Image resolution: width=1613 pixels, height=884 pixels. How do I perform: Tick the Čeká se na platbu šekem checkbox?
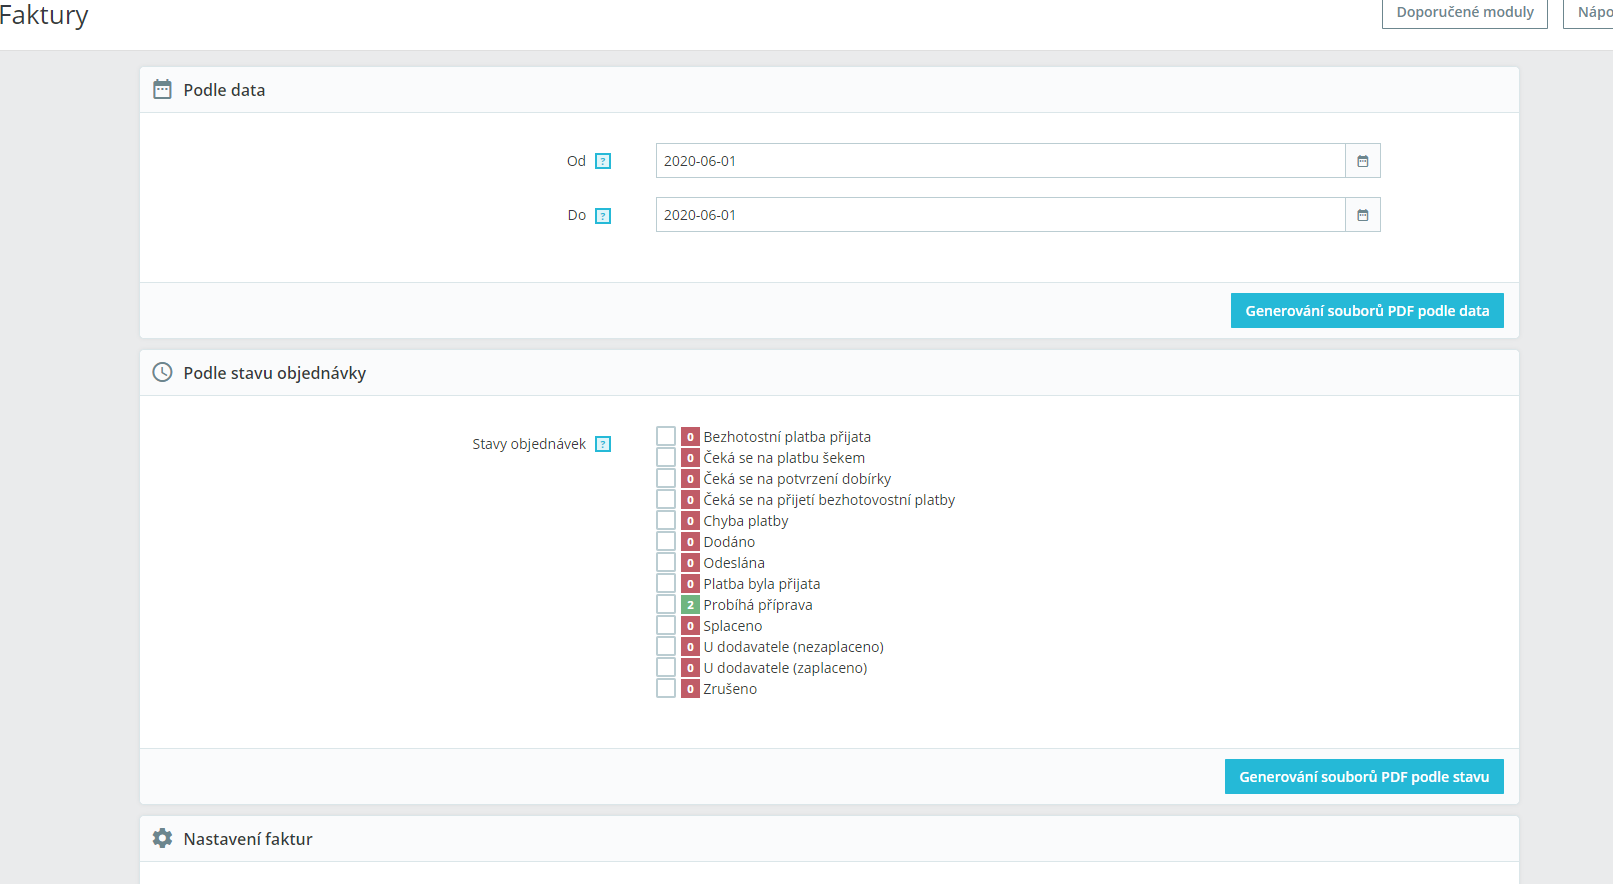tap(666, 457)
